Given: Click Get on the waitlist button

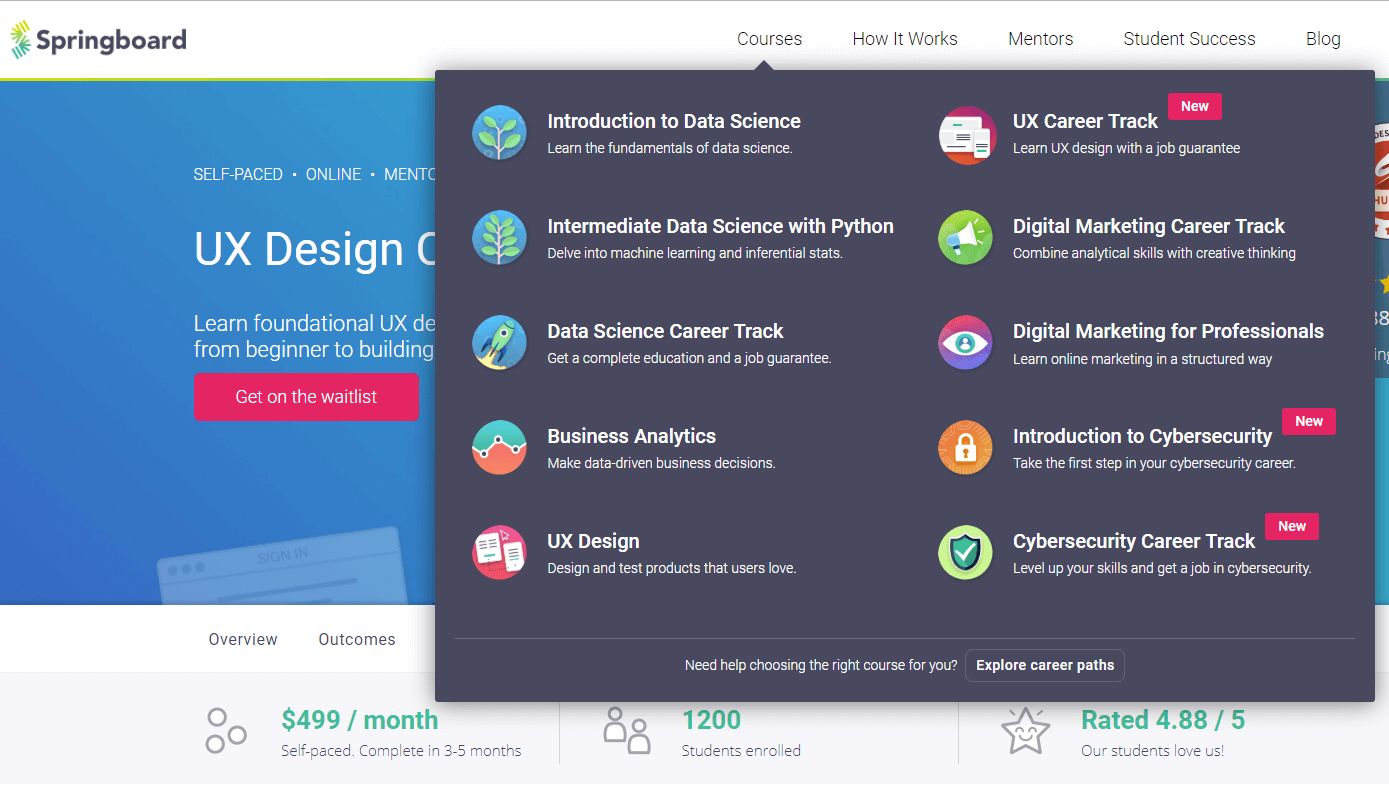Looking at the screenshot, I should click(306, 397).
